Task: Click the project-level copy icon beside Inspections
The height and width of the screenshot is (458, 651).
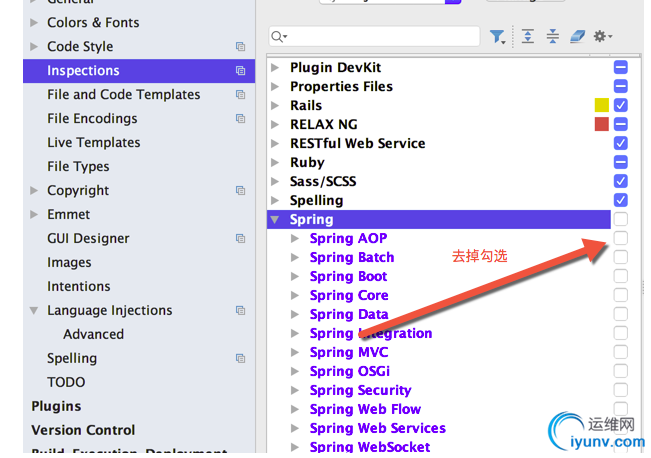Action: pyautogui.click(x=240, y=71)
